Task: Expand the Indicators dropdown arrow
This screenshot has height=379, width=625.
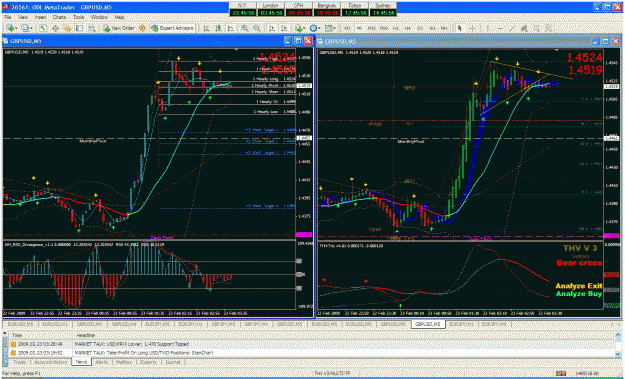Action: pyautogui.click(x=305, y=28)
